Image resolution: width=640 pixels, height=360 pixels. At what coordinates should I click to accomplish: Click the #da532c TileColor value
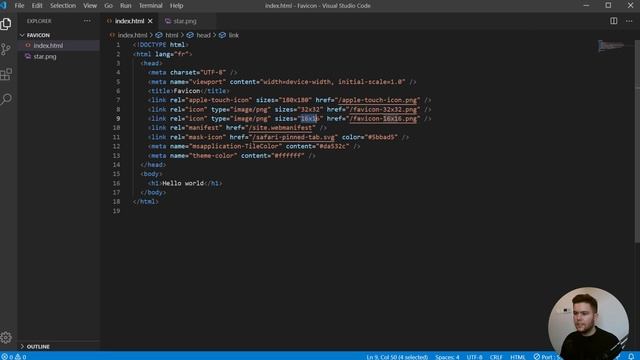[x=332, y=146]
